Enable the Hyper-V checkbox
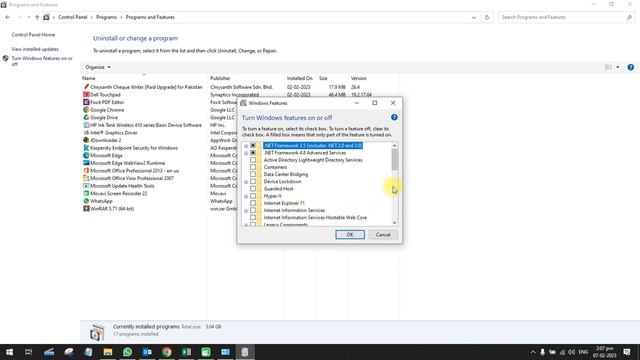 pos(253,196)
